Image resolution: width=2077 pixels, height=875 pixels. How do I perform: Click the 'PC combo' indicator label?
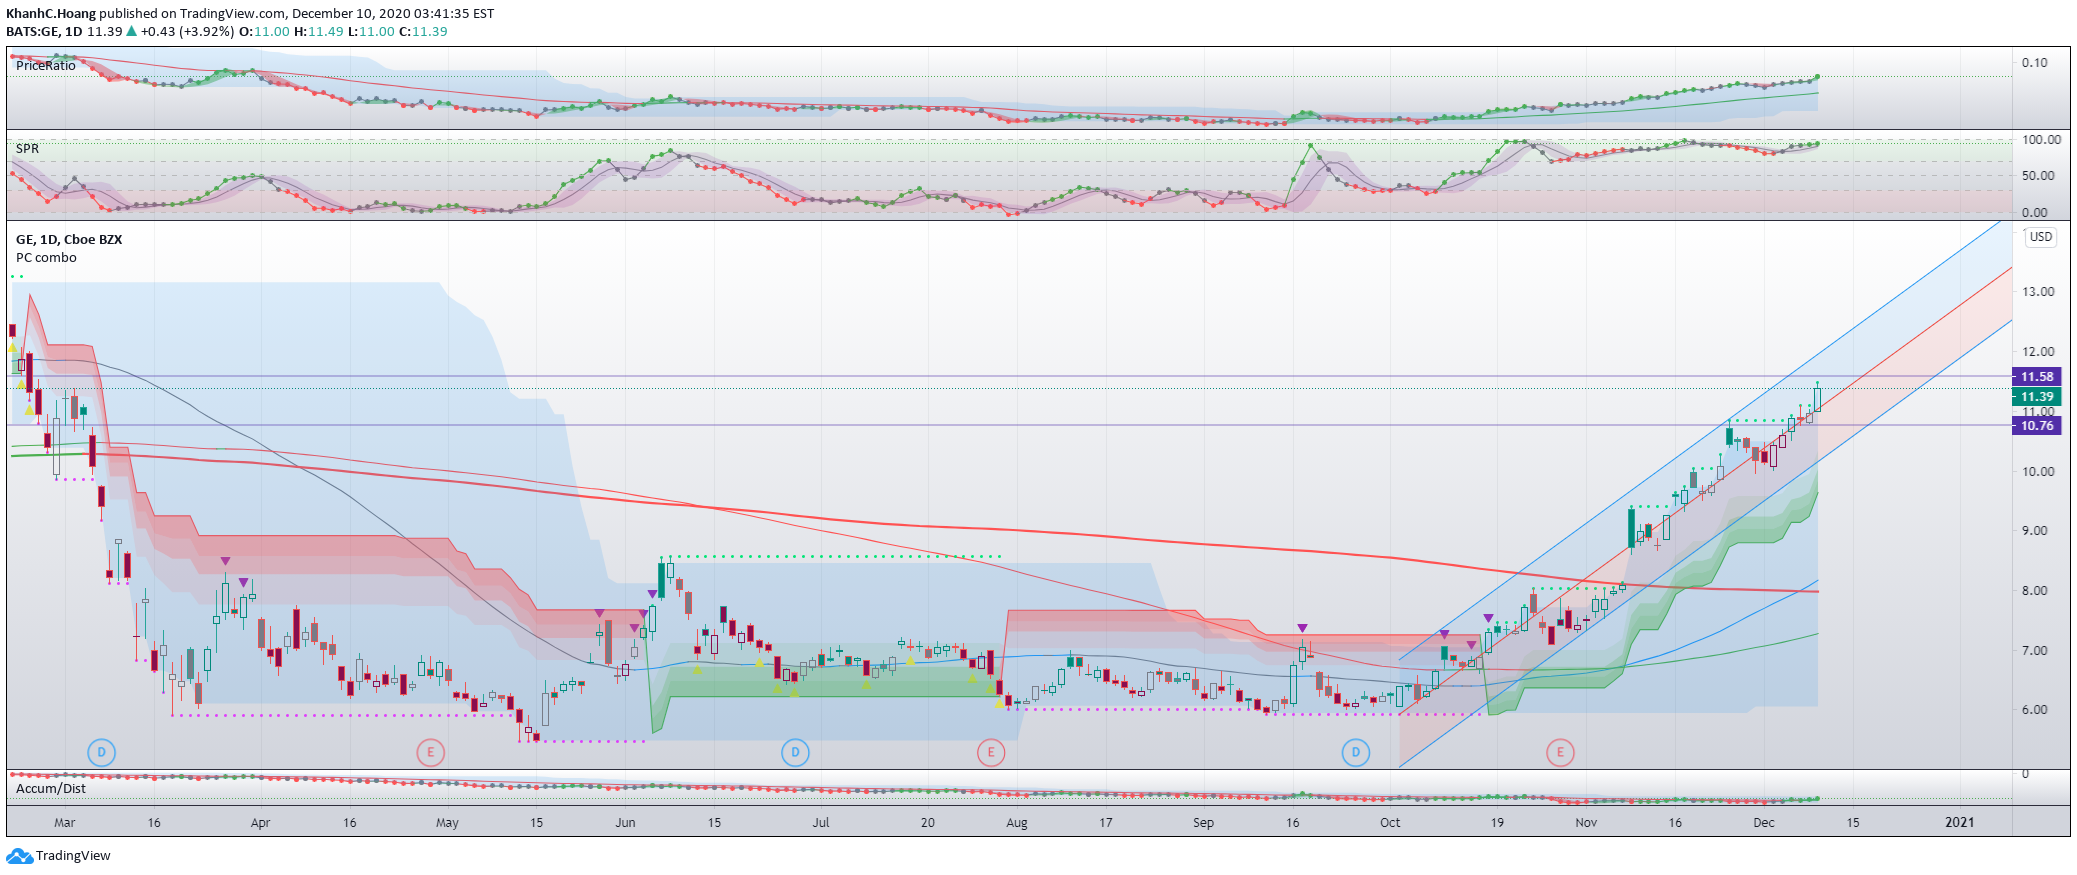pyautogui.click(x=46, y=258)
